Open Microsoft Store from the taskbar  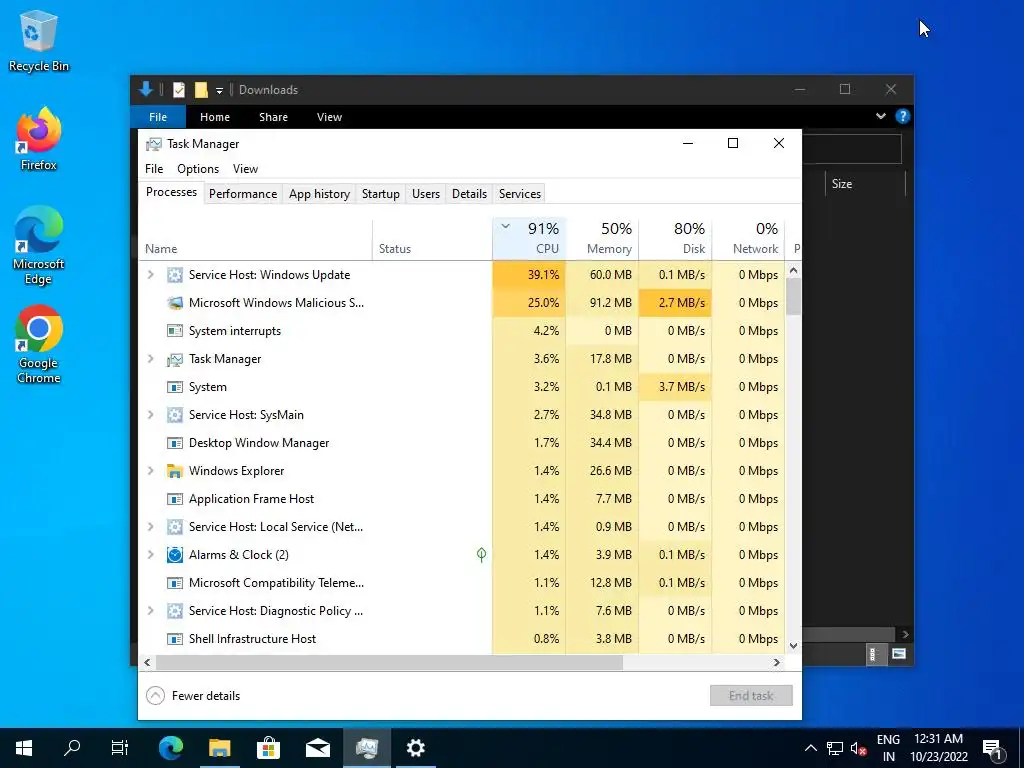pyautogui.click(x=268, y=748)
